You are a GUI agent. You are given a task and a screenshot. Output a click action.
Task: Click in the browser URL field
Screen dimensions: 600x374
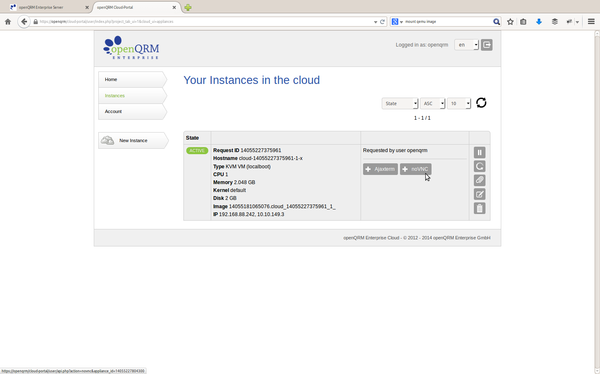pyautogui.click(x=203, y=22)
